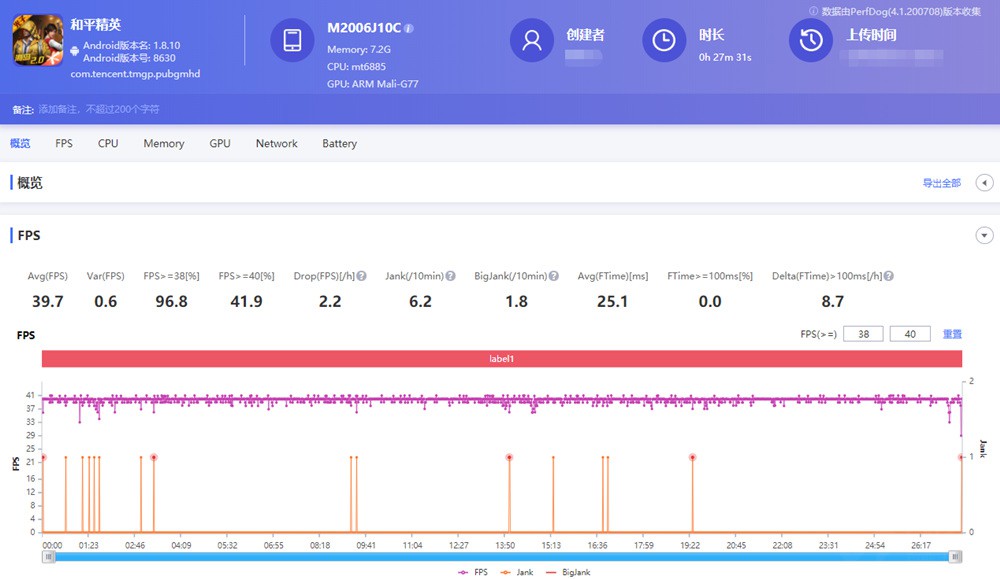This screenshot has height=579, width=1000.
Task: Toggle the FPS legend series
Action: (x=473, y=573)
